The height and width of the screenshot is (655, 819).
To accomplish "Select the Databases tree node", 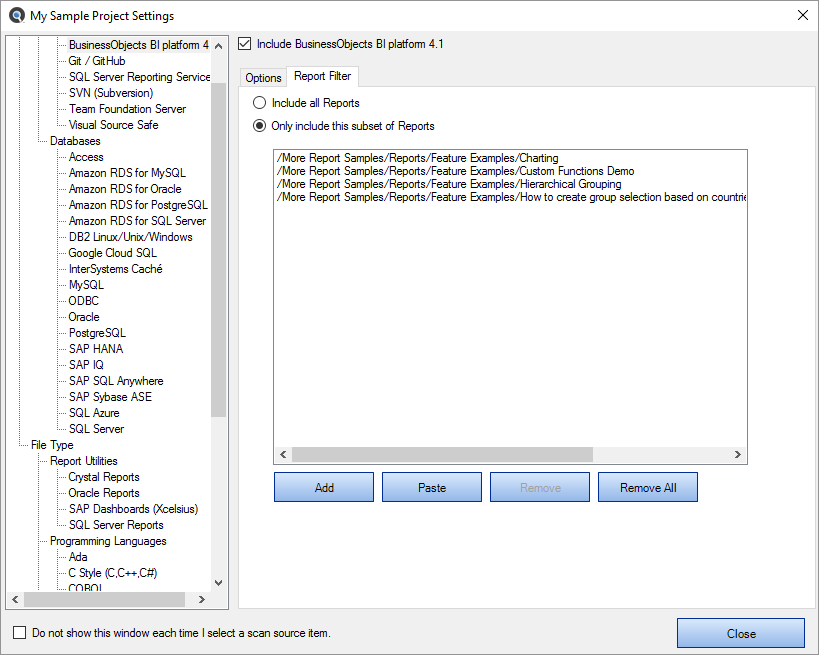I will [75, 141].
